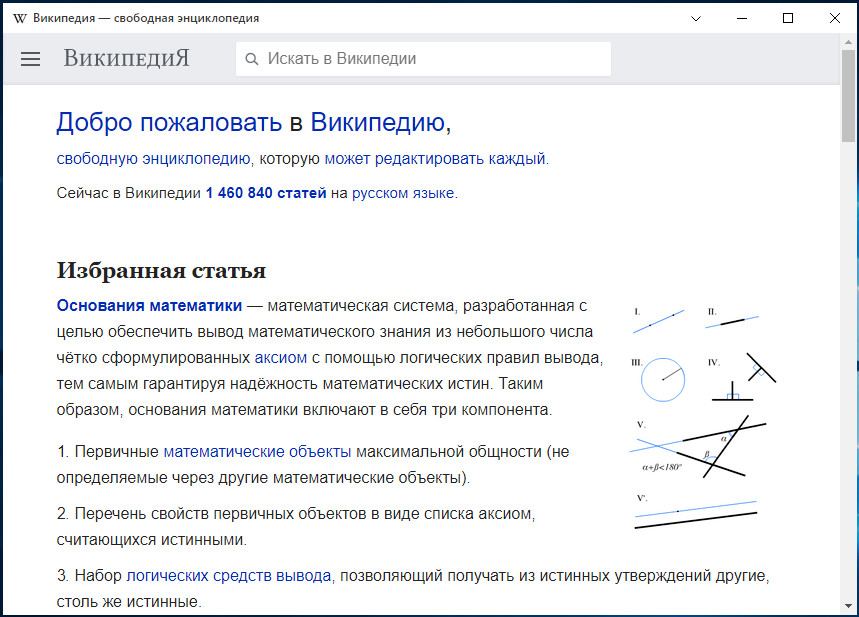Screen dimensions: 859x617
Task: Open the hamburger menu
Action: [x=30, y=59]
